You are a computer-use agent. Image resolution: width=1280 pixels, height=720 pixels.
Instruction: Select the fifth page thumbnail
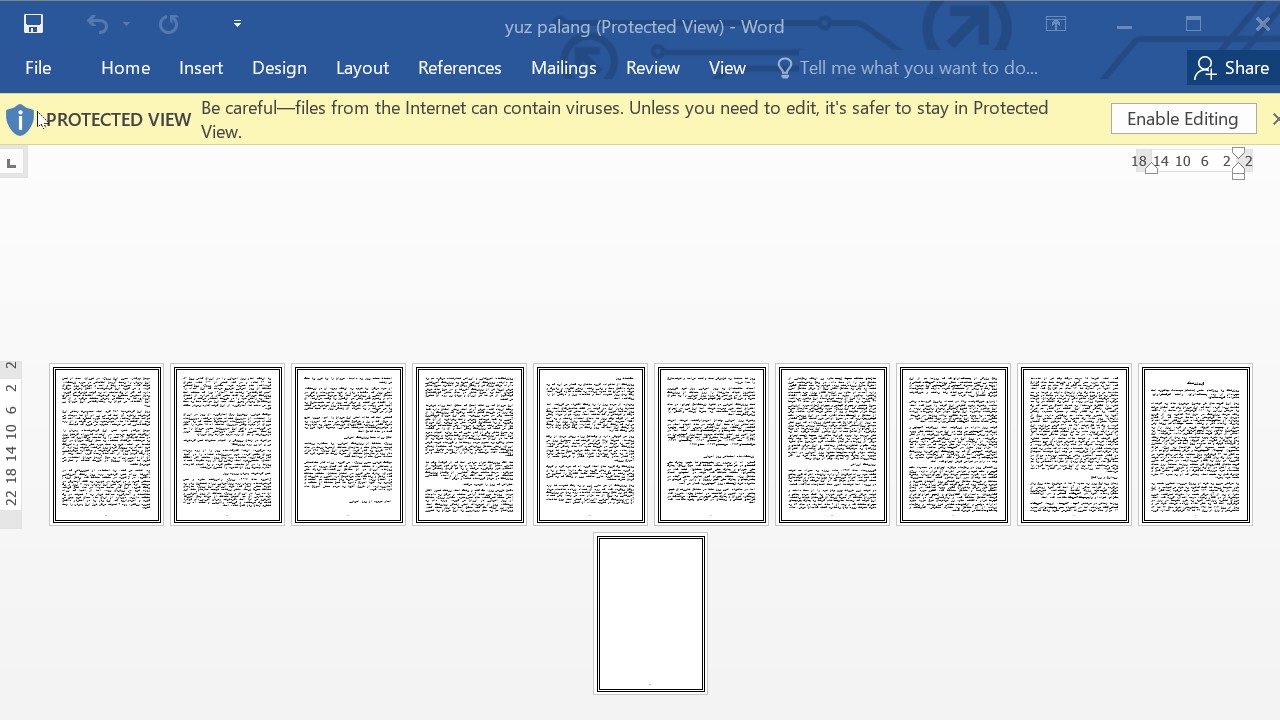point(591,445)
